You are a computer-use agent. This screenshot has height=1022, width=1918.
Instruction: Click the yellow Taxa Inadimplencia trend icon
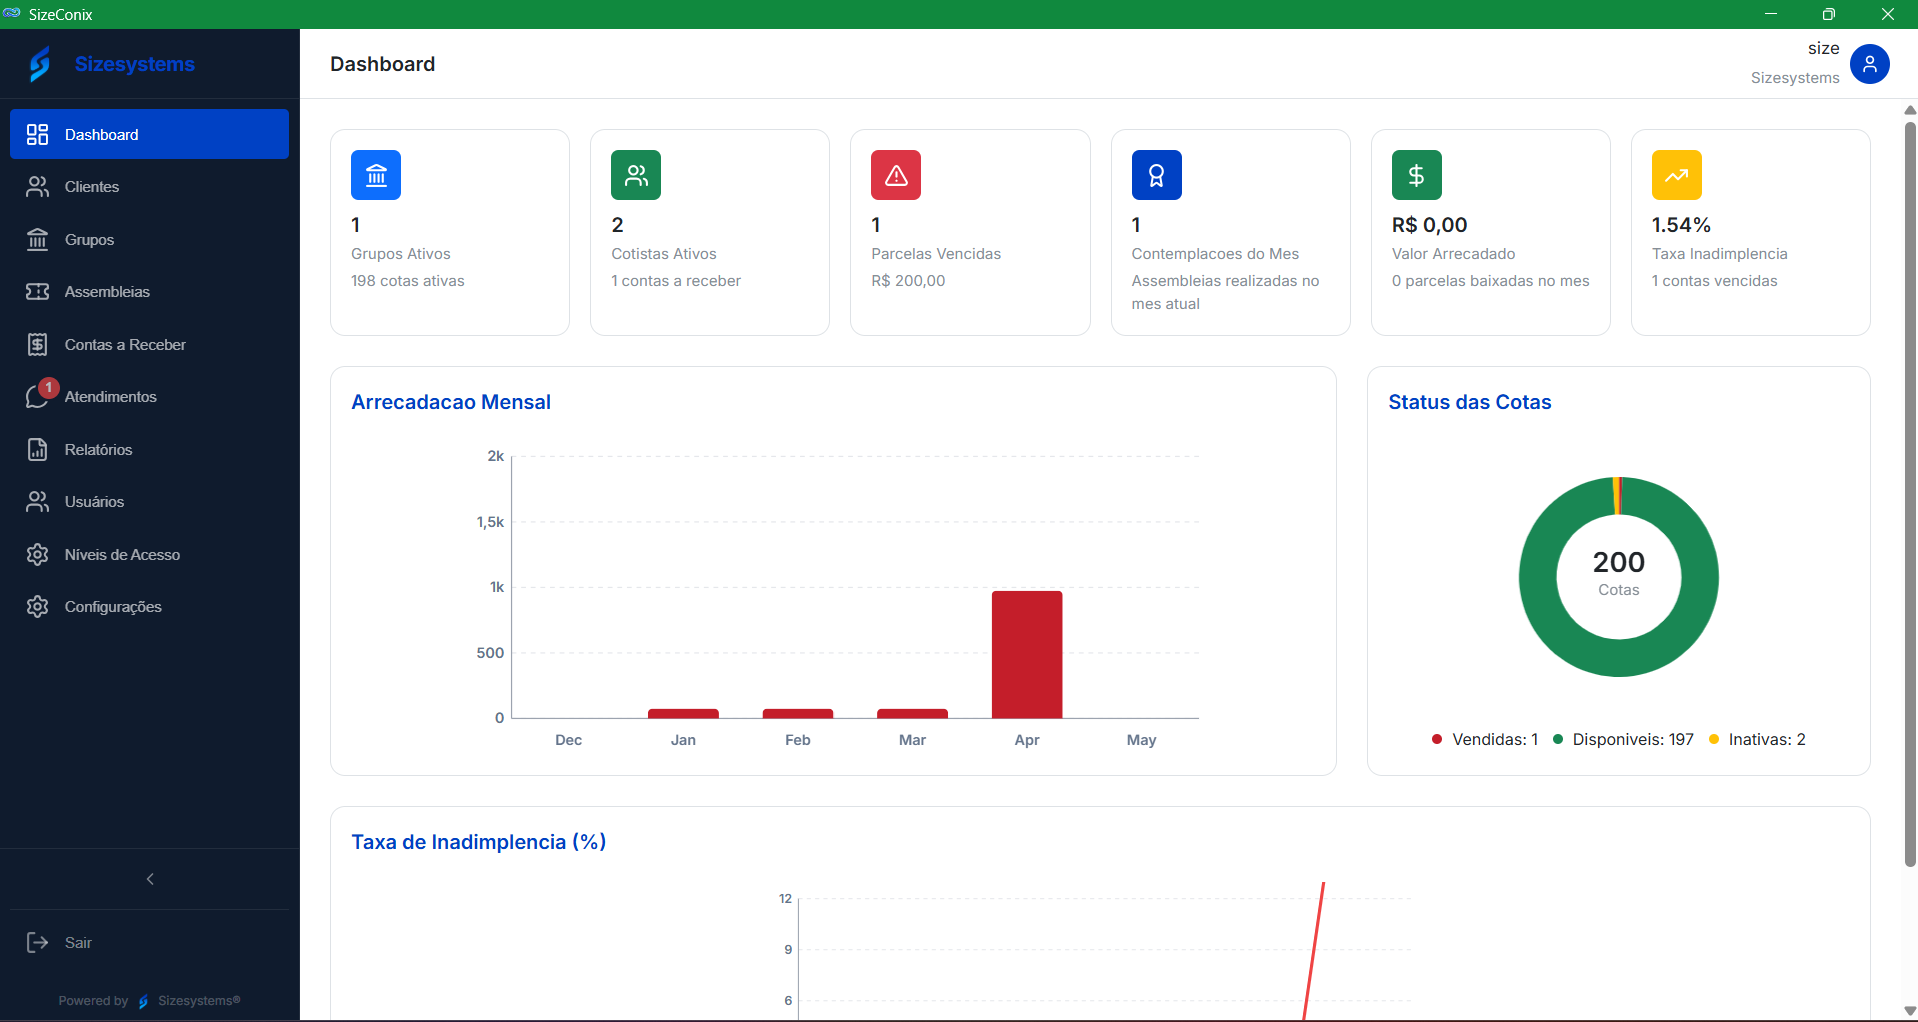click(x=1677, y=175)
